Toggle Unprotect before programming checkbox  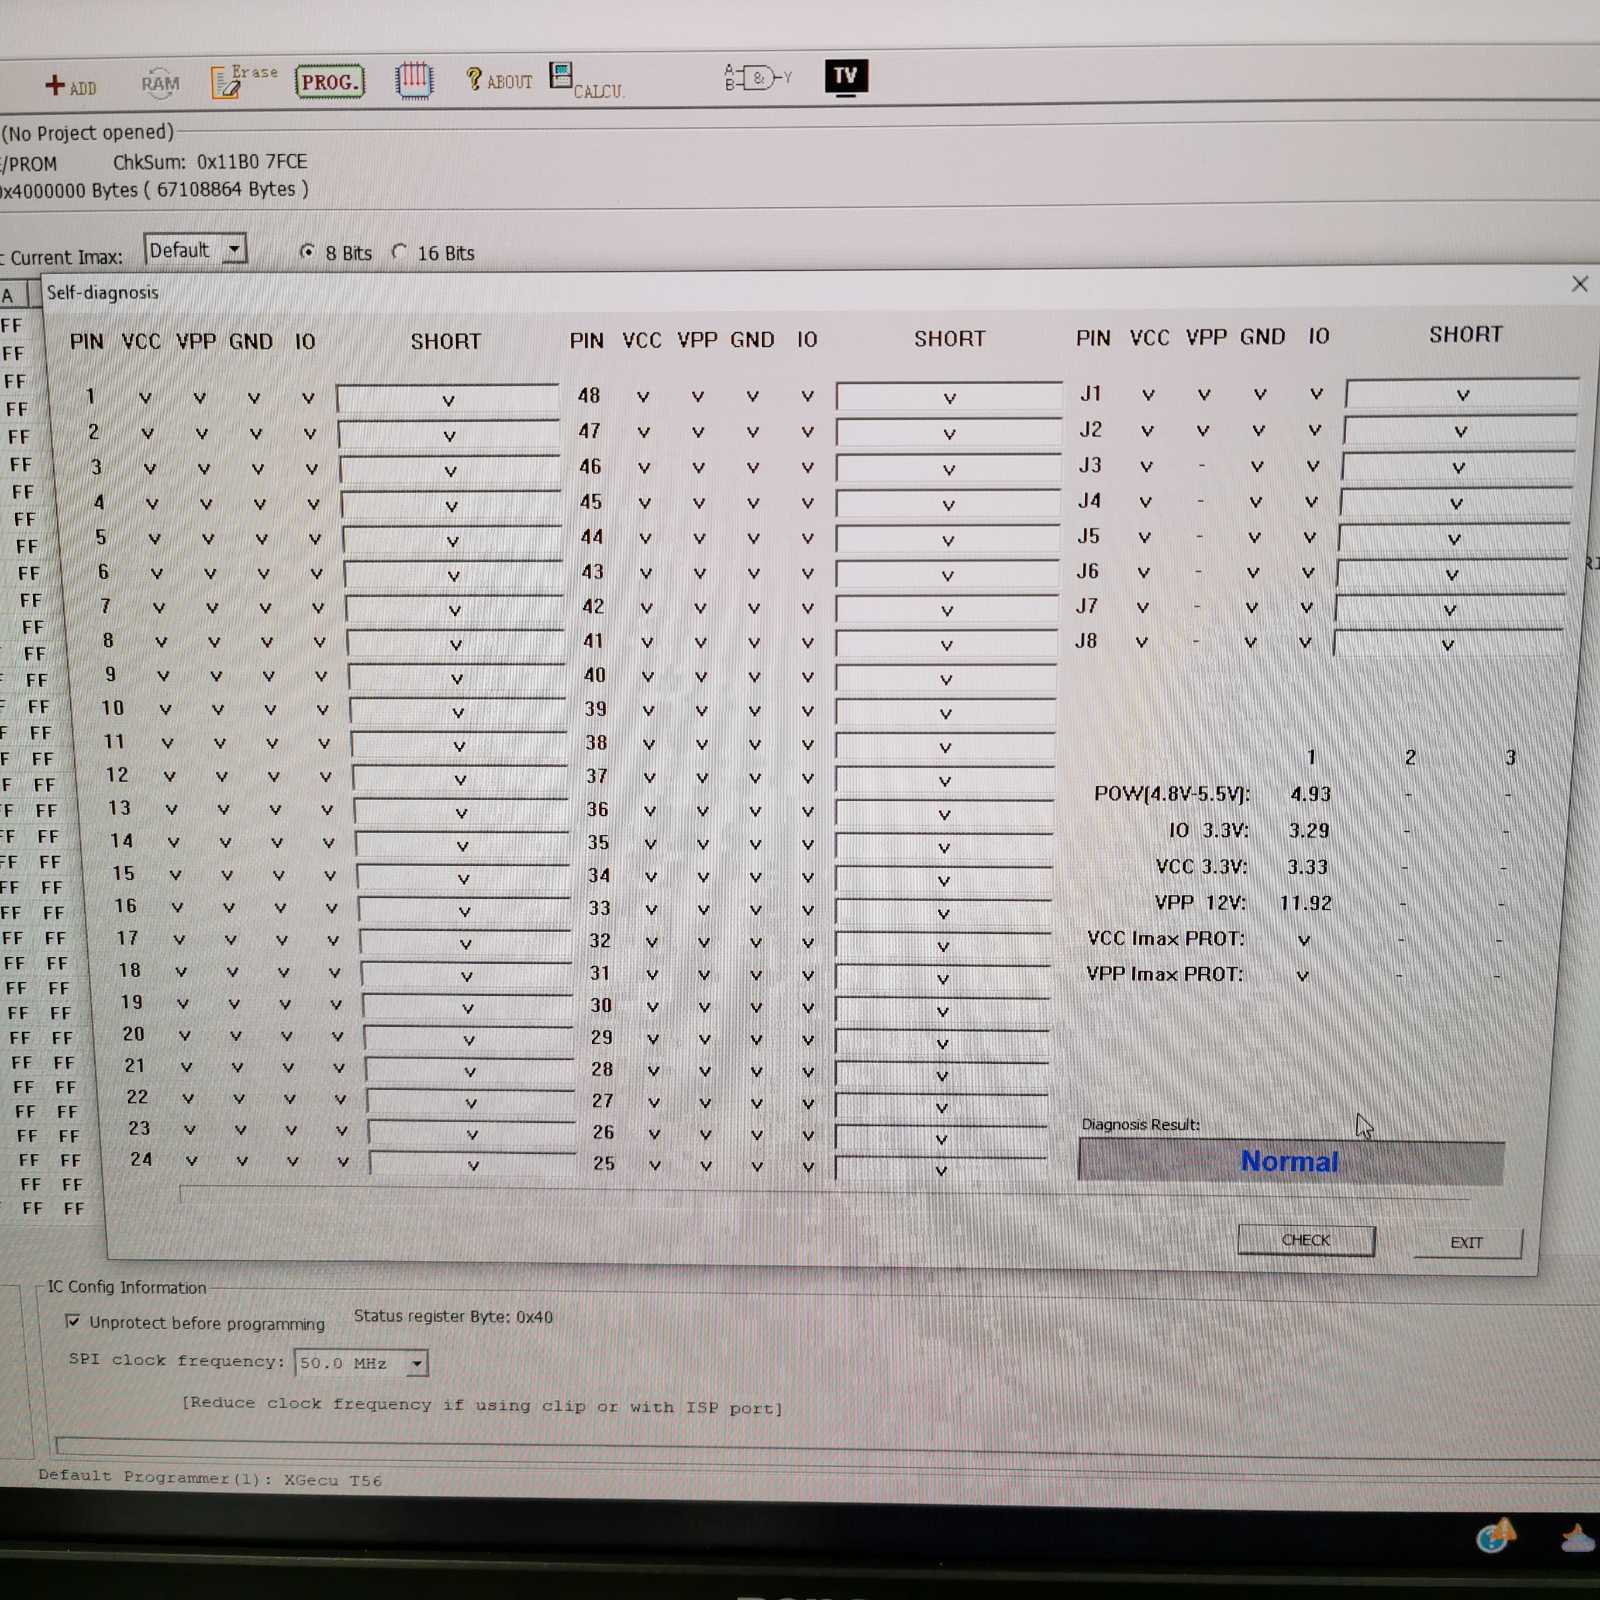pyautogui.click(x=73, y=1321)
